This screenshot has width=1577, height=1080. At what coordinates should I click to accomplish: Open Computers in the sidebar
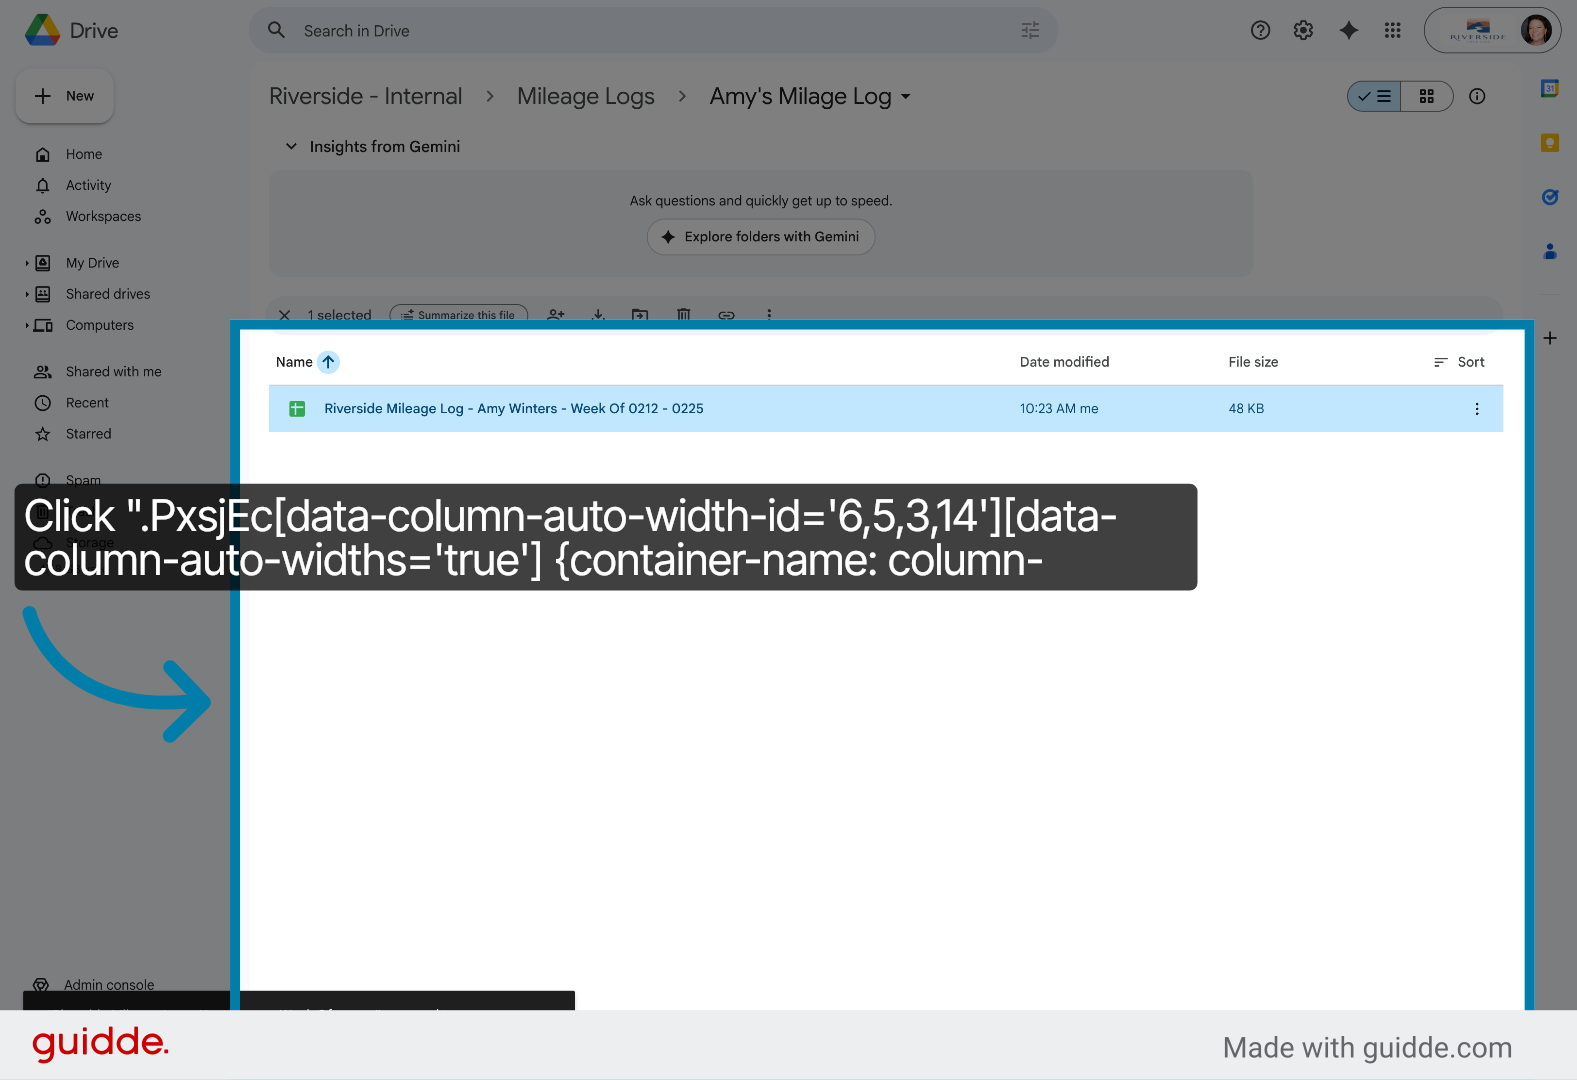click(x=100, y=325)
